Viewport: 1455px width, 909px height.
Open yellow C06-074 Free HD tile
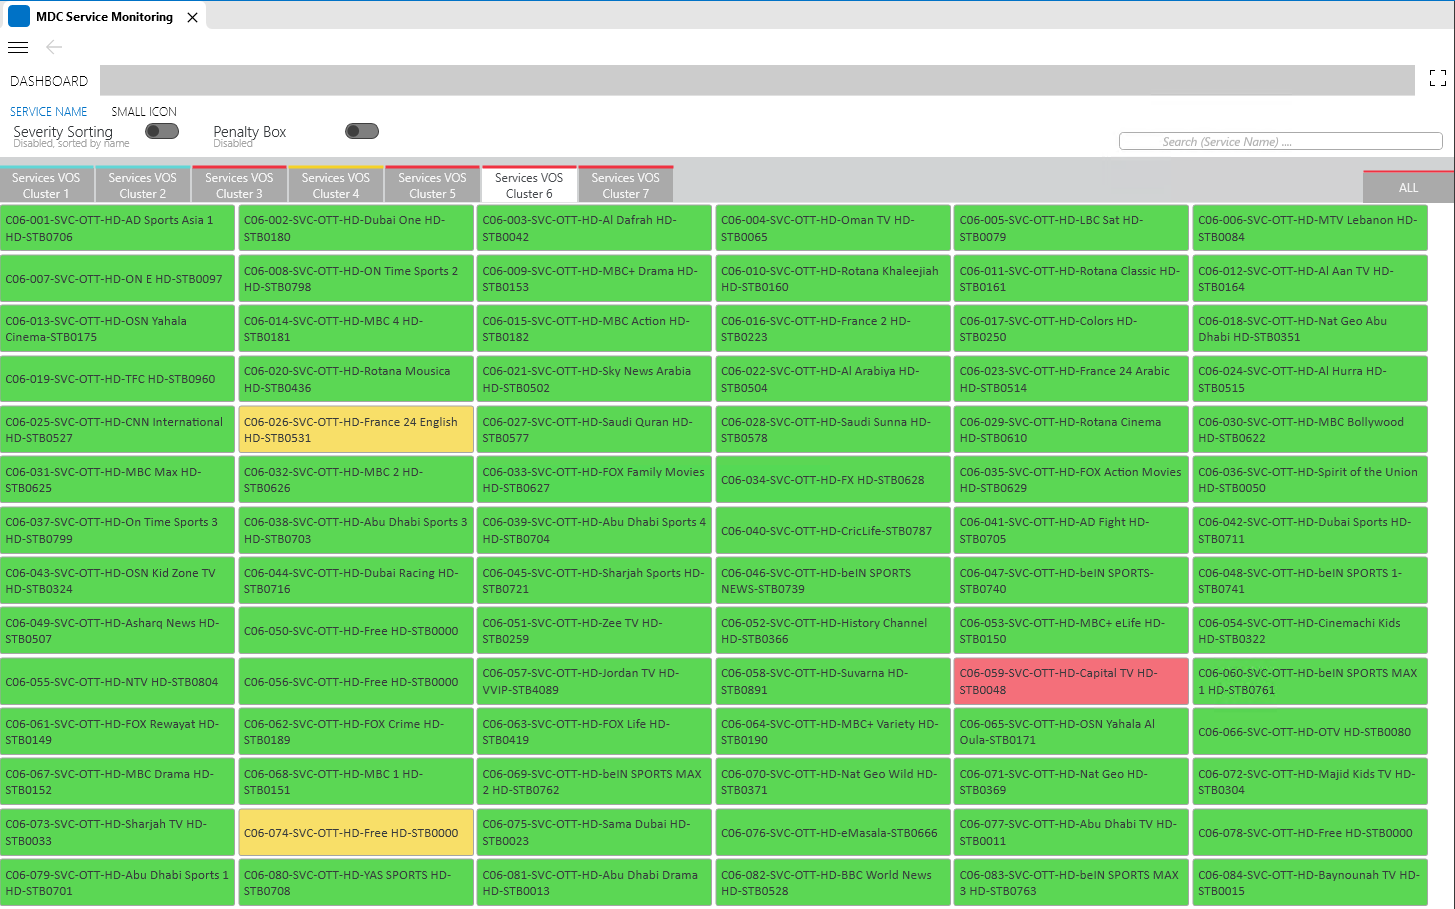355,832
